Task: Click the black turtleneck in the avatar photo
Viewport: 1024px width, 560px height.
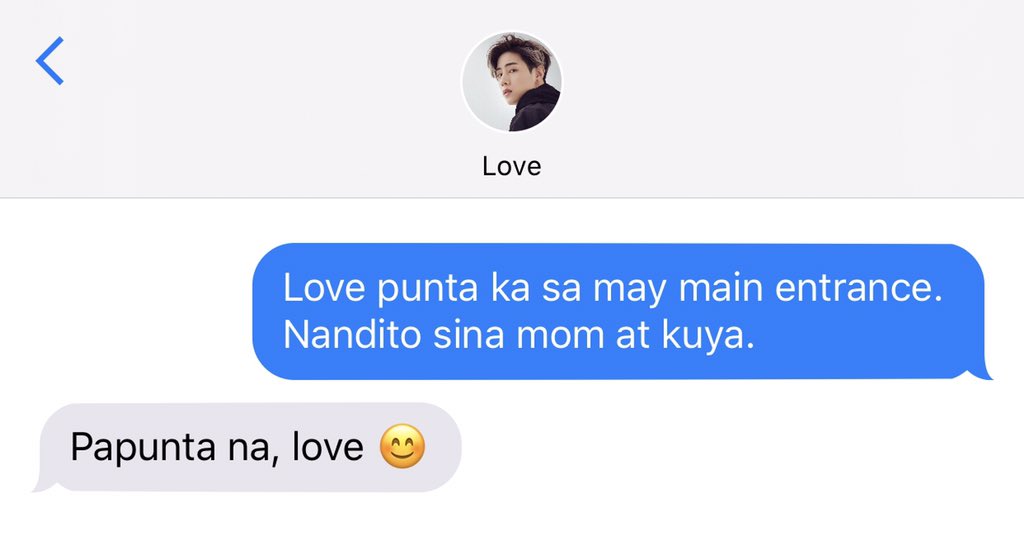Action: pyautogui.click(x=534, y=108)
